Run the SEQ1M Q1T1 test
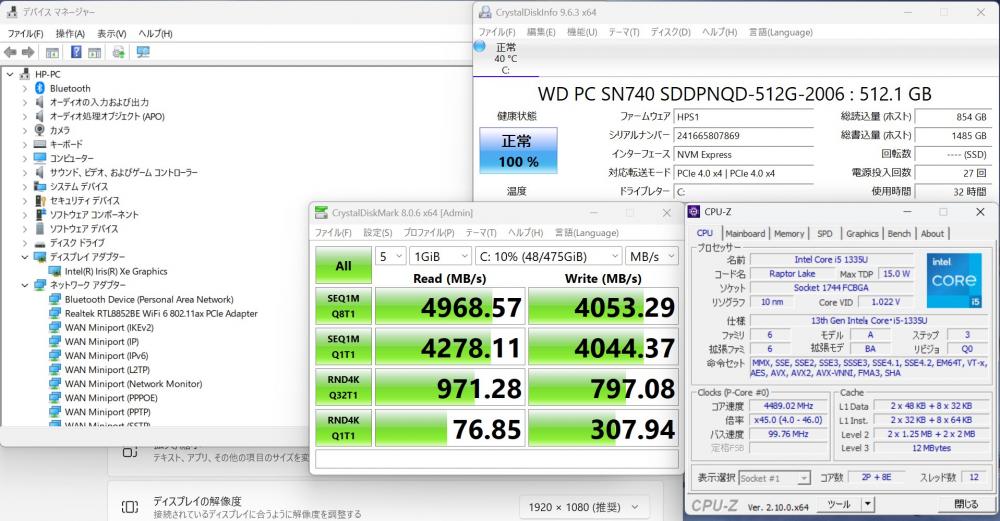 pos(343,347)
